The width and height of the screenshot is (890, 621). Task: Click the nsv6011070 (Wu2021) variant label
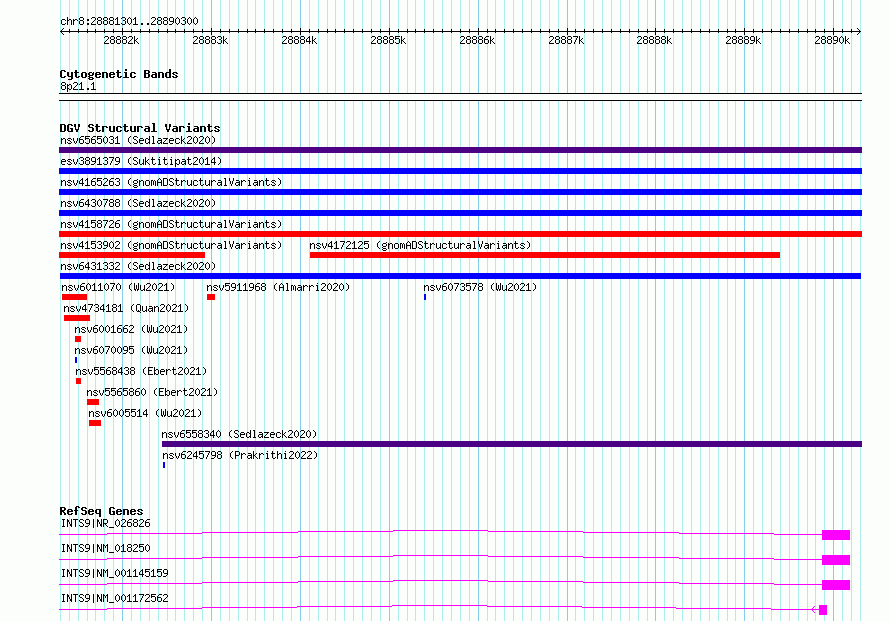tap(118, 287)
